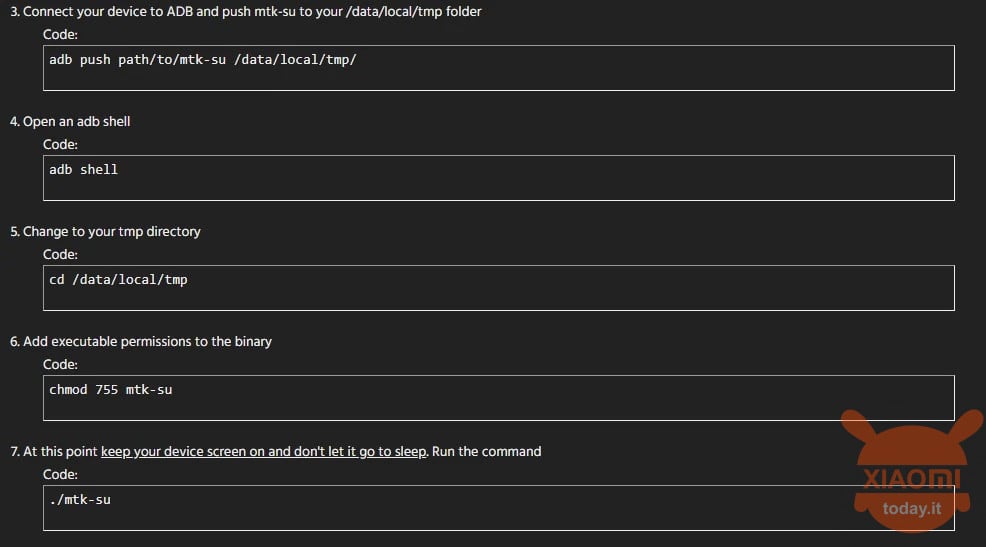Click the 'Code:' label above adb shell
The image size is (986, 547).
tap(60, 145)
